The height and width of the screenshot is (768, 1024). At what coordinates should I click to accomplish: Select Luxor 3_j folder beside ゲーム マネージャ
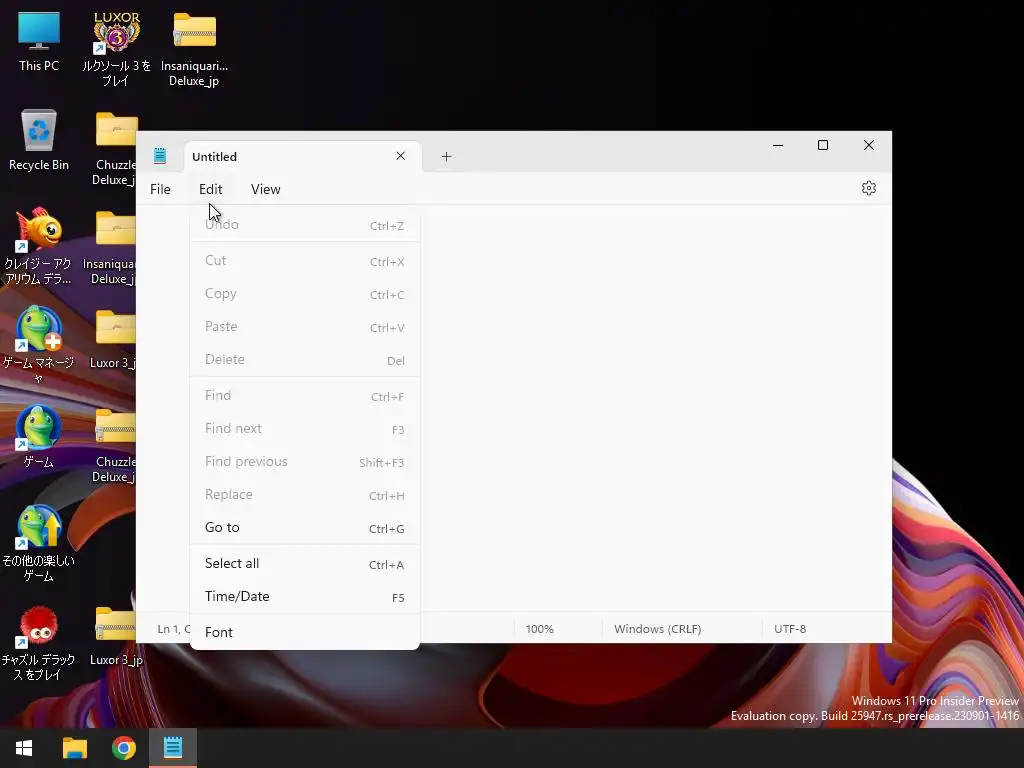coord(113,340)
